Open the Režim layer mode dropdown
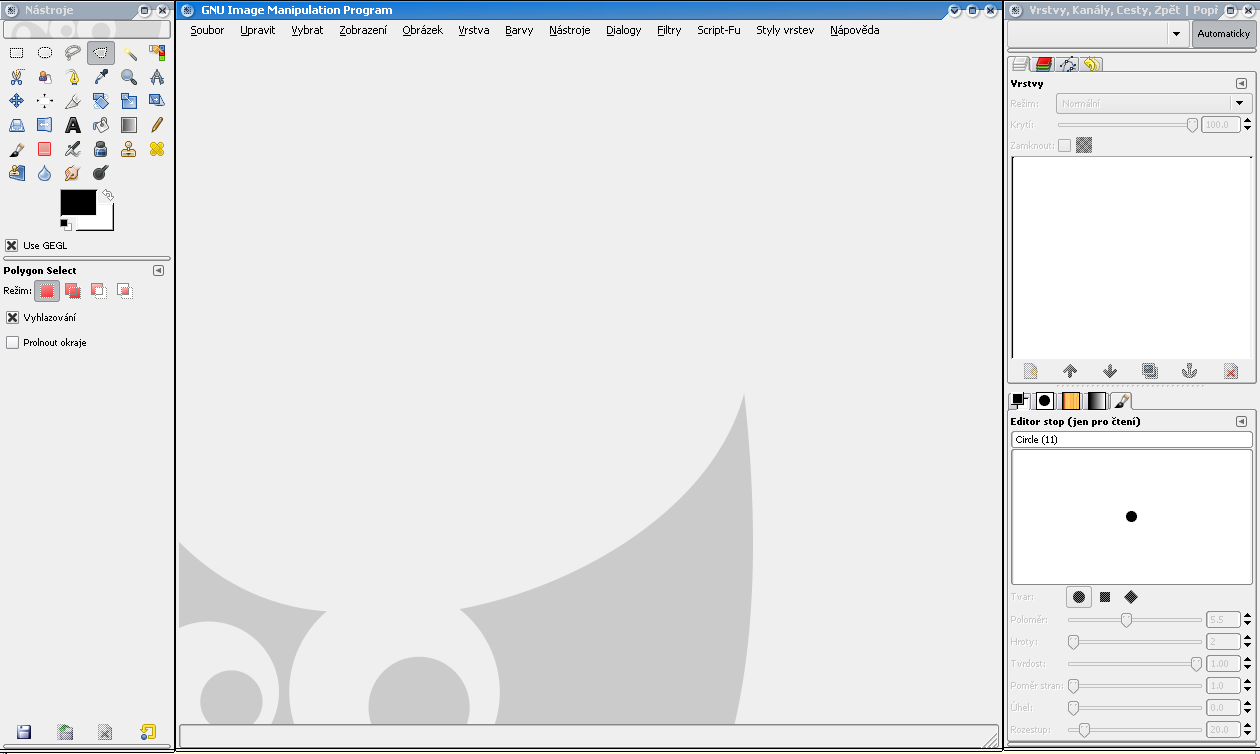 tap(1154, 103)
